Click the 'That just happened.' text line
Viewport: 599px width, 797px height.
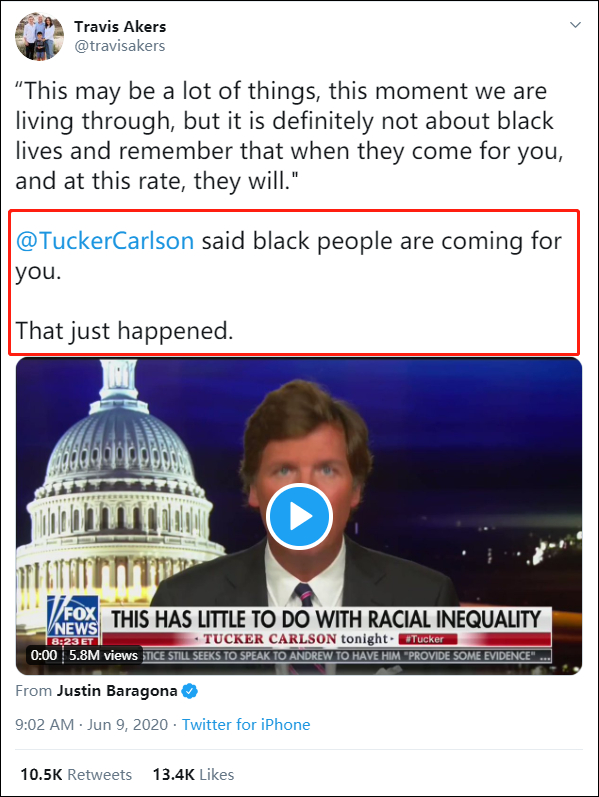click(124, 330)
